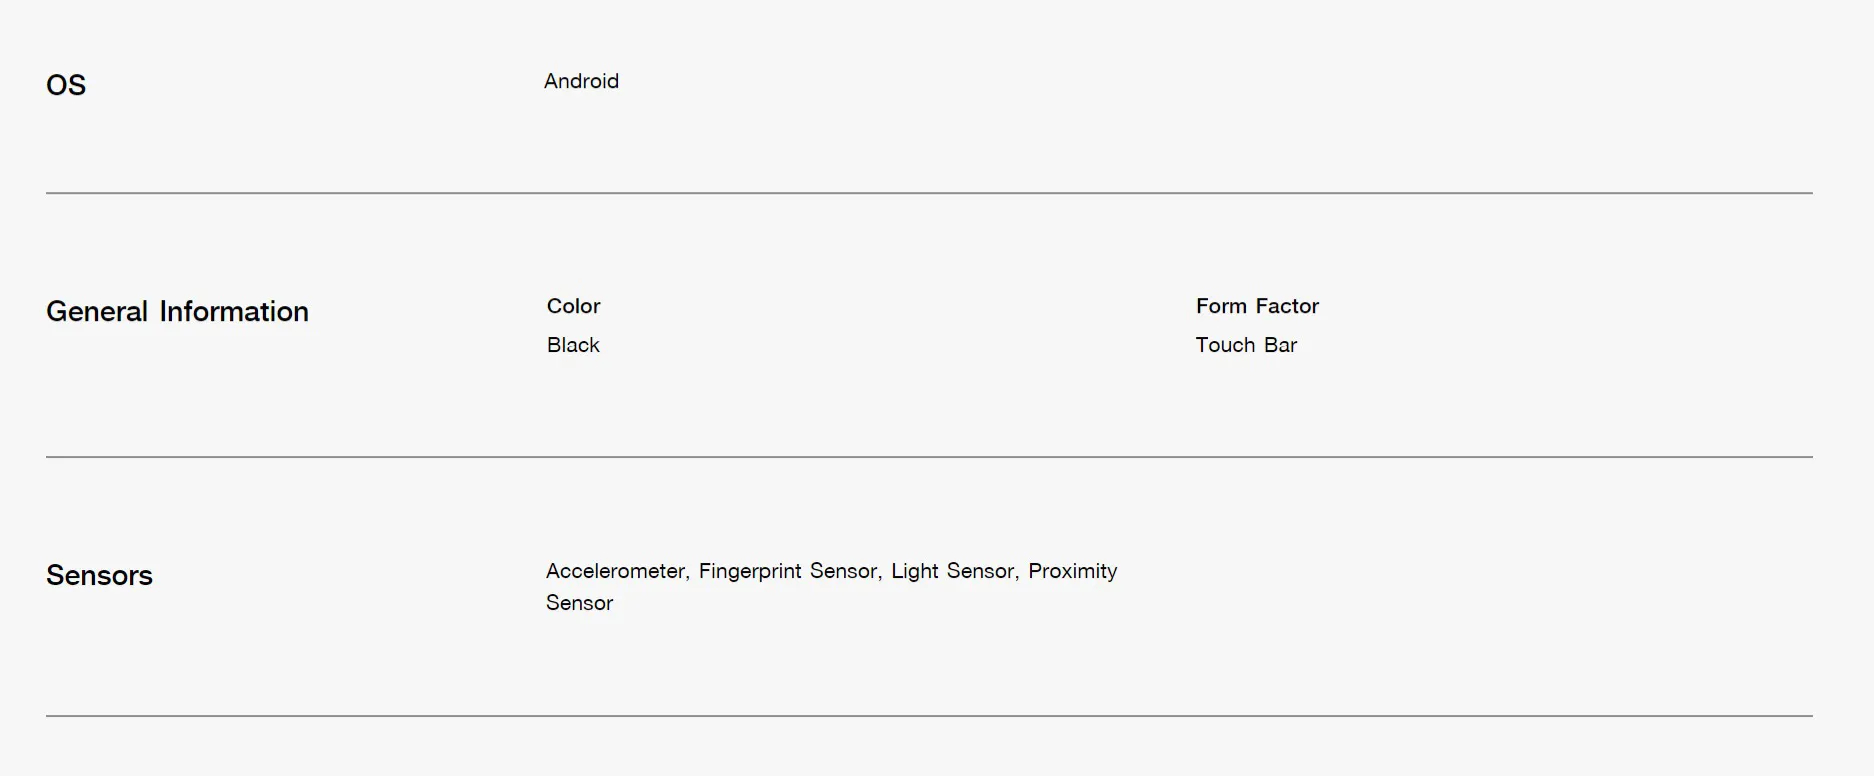Click the word Proximity in the sensors list
The image size is (1874, 776).
[x=1072, y=571]
